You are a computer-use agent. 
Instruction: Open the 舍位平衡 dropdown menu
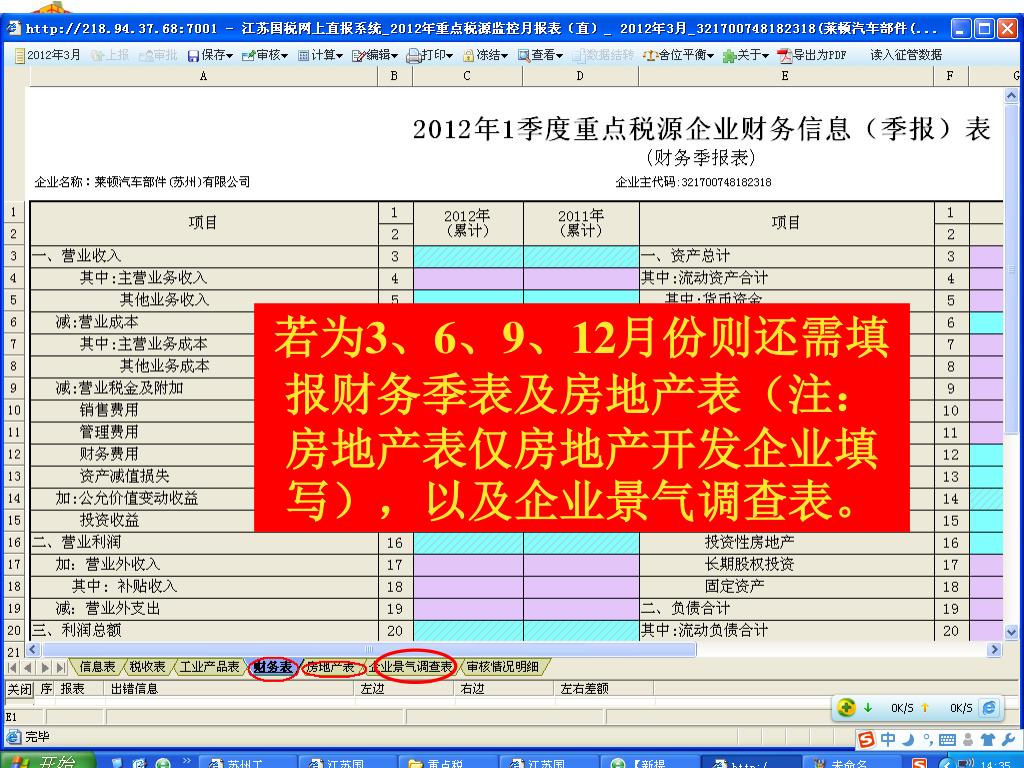point(679,55)
